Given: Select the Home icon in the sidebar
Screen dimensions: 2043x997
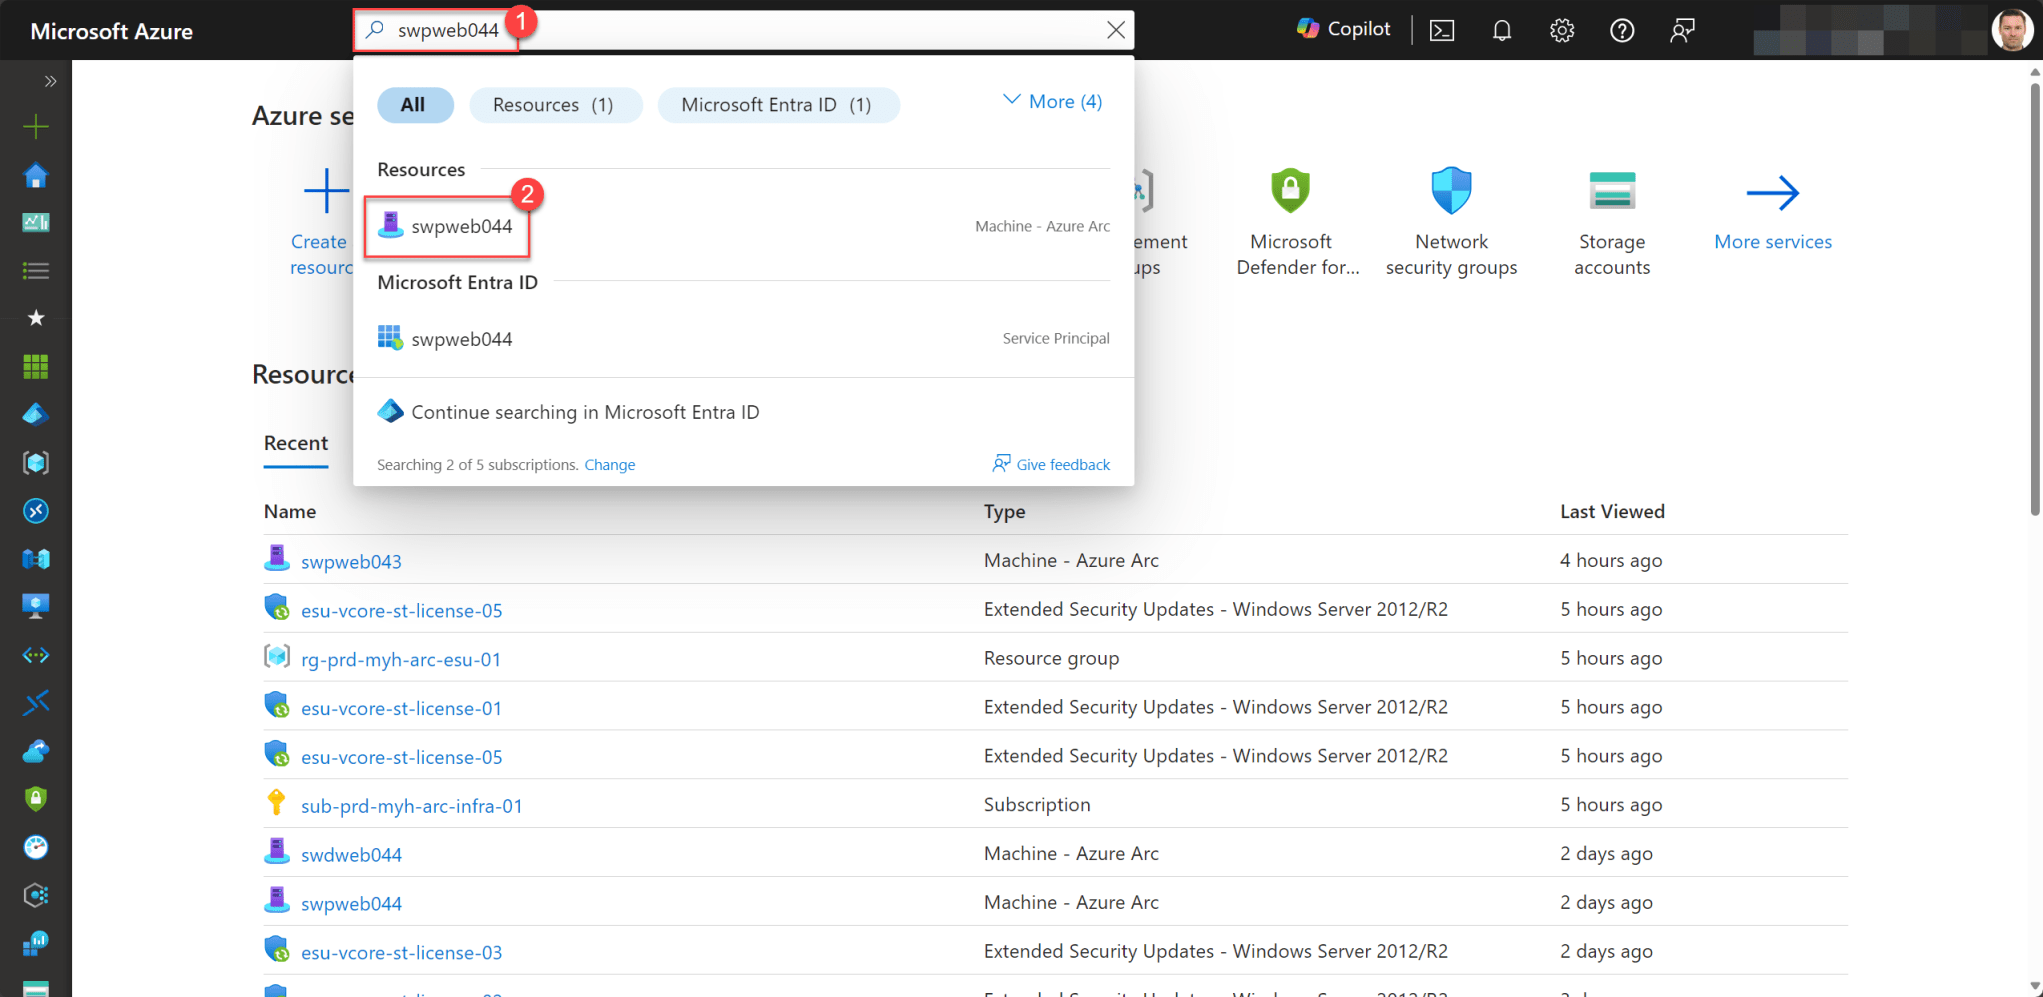Looking at the screenshot, I should pyautogui.click(x=35, y=174).
